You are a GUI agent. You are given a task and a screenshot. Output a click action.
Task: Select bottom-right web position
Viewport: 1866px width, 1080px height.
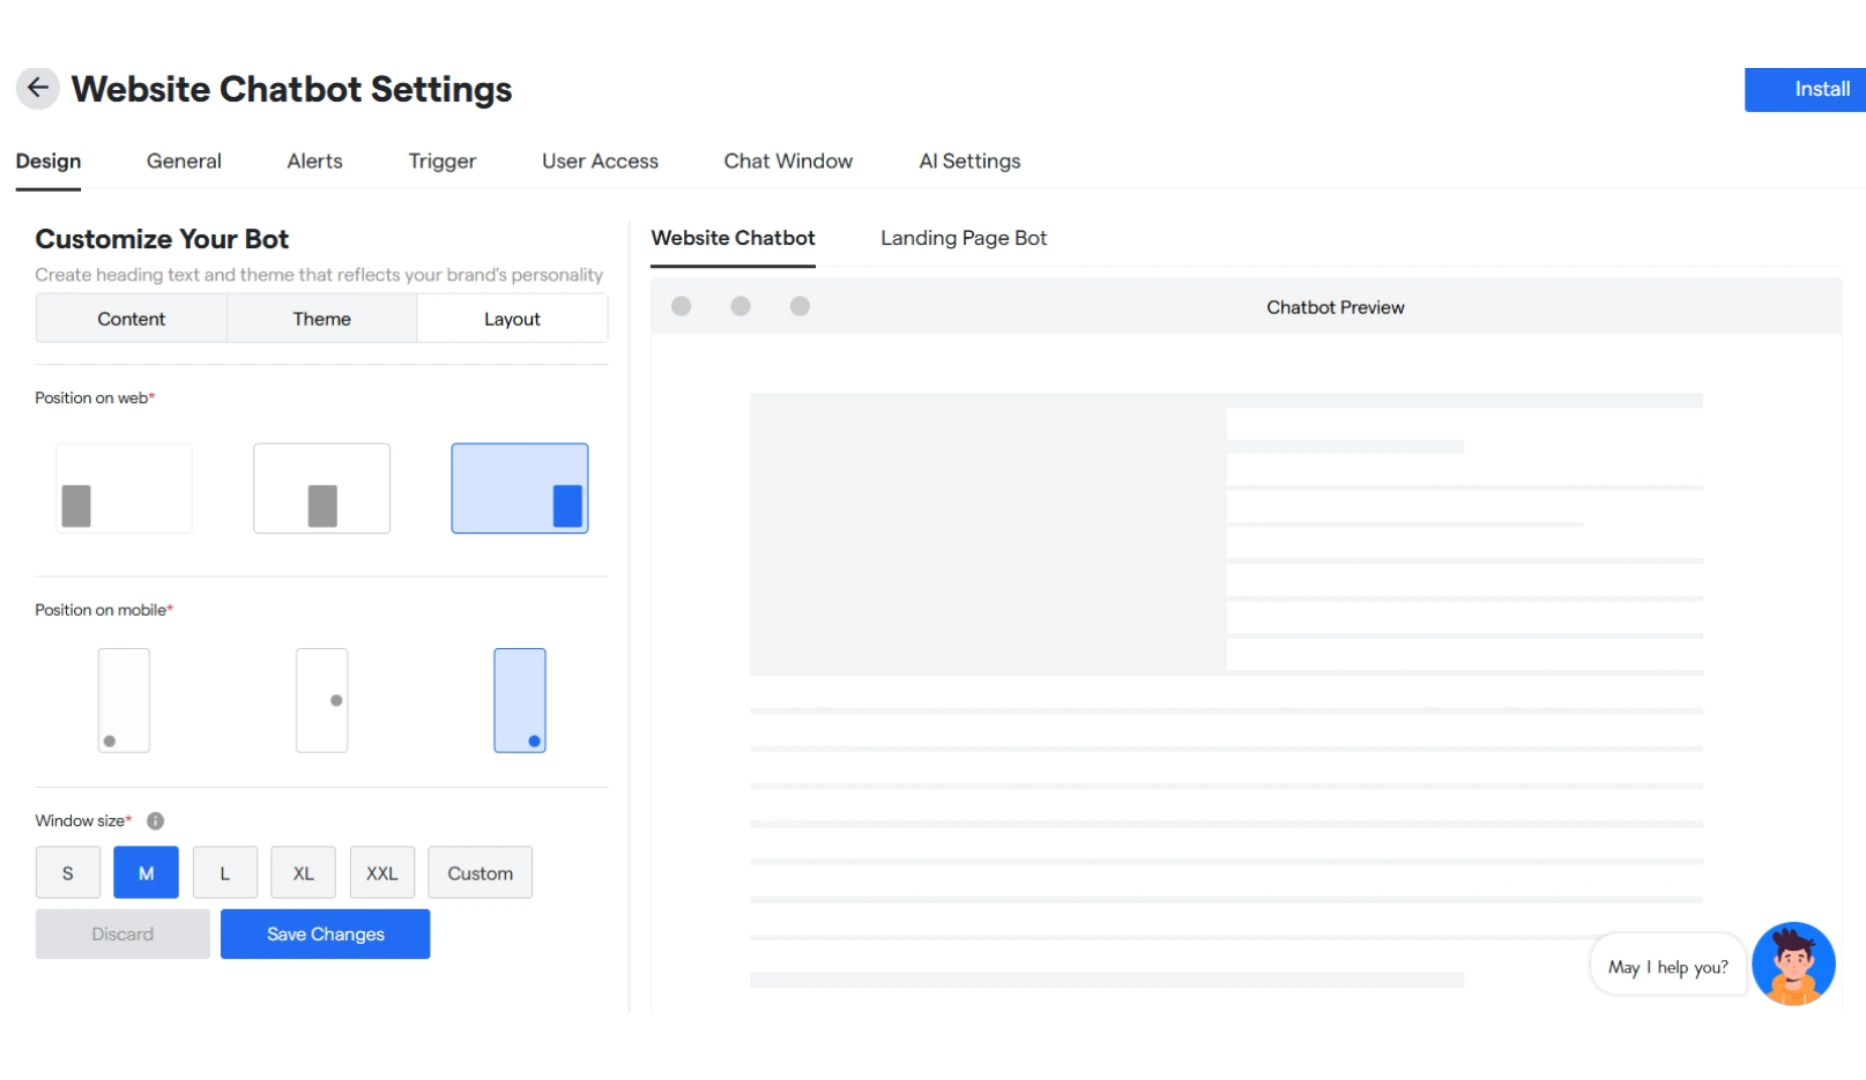[x=520, y=488]
